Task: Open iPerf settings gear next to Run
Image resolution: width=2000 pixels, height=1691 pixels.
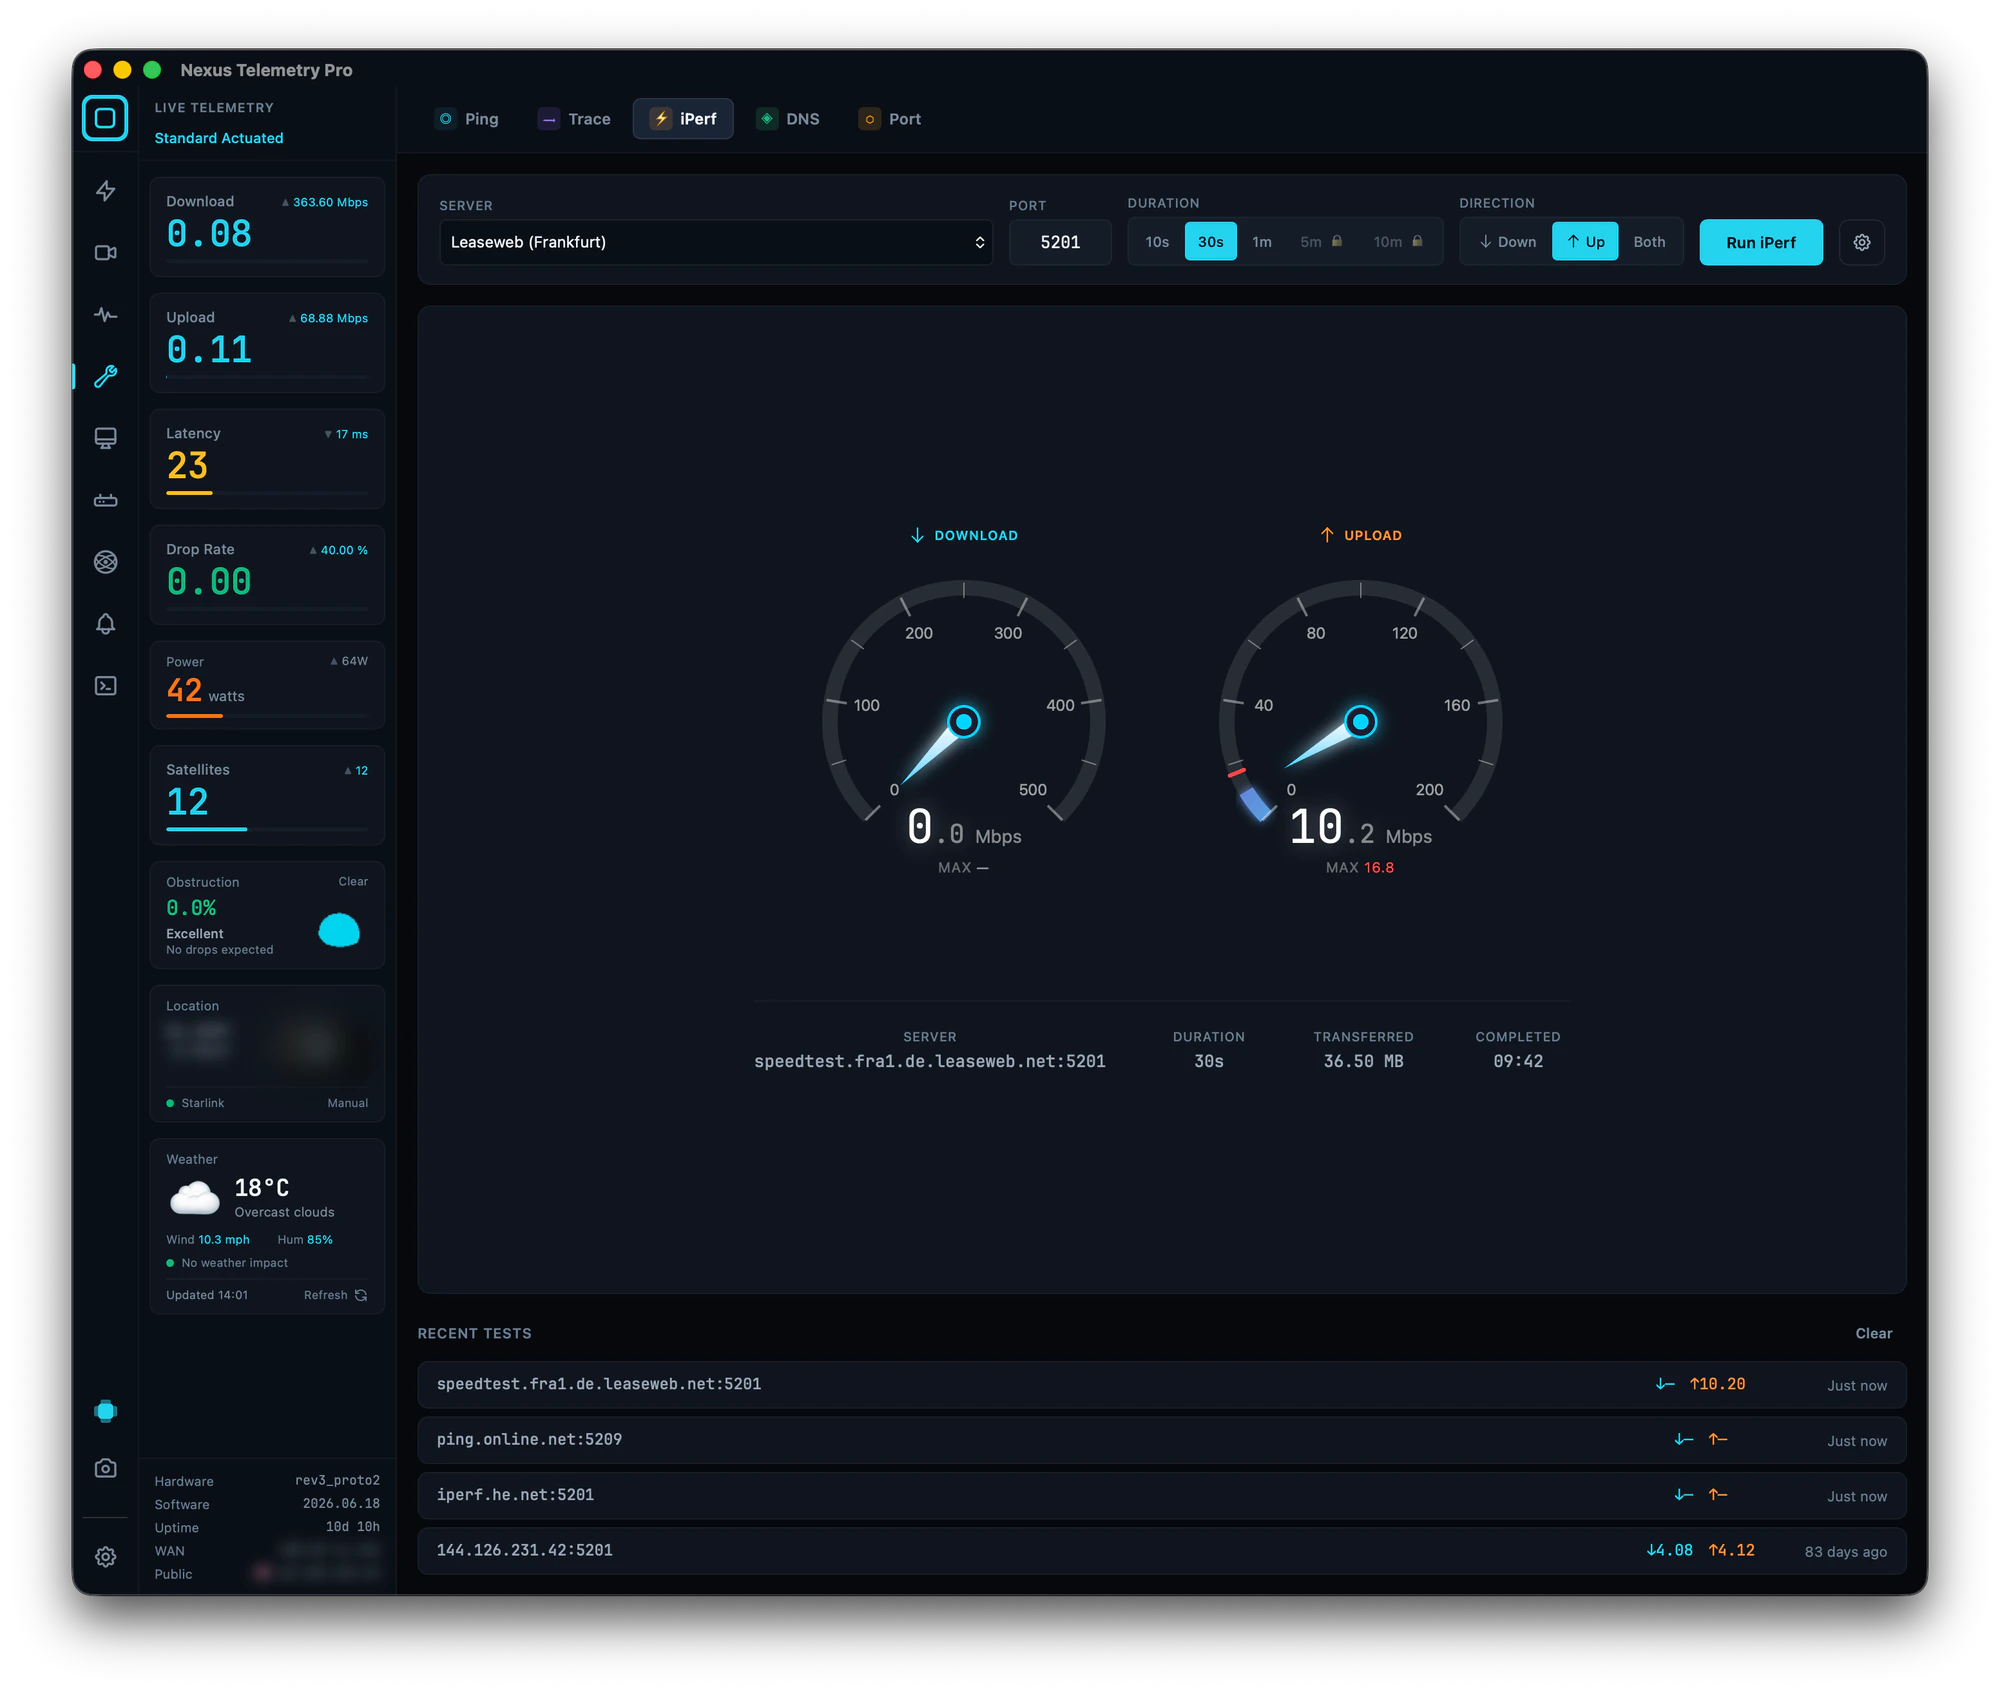Action: point(1862,242)
